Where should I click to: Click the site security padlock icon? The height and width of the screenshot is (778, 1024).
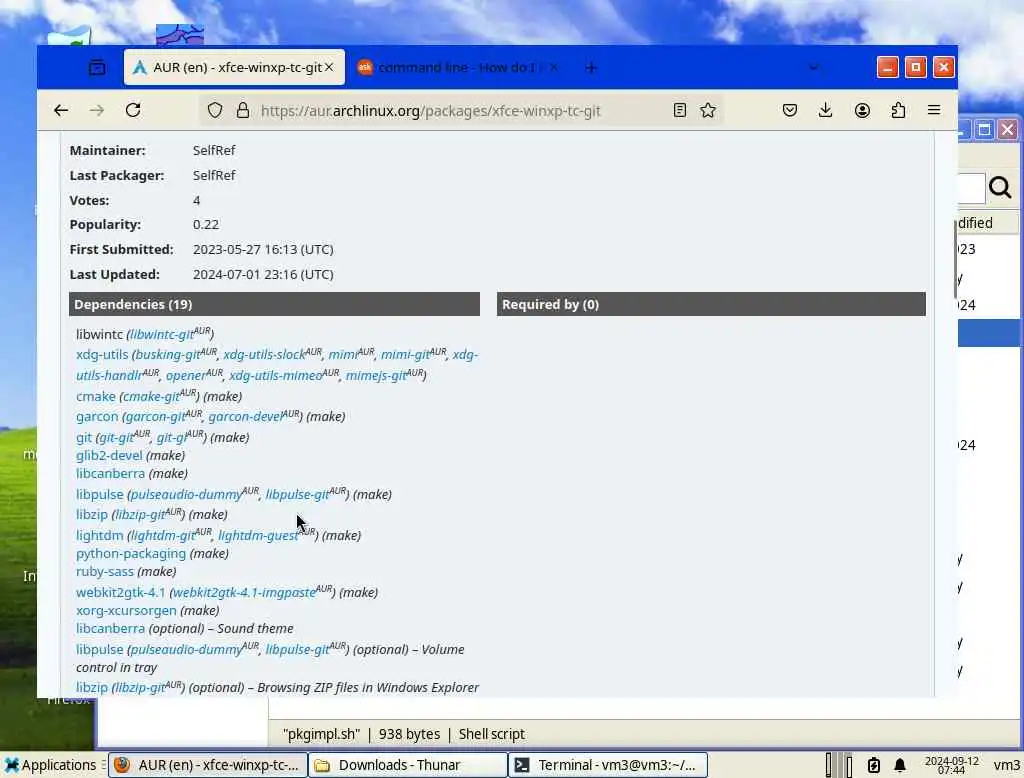click(x=243, y=110)
